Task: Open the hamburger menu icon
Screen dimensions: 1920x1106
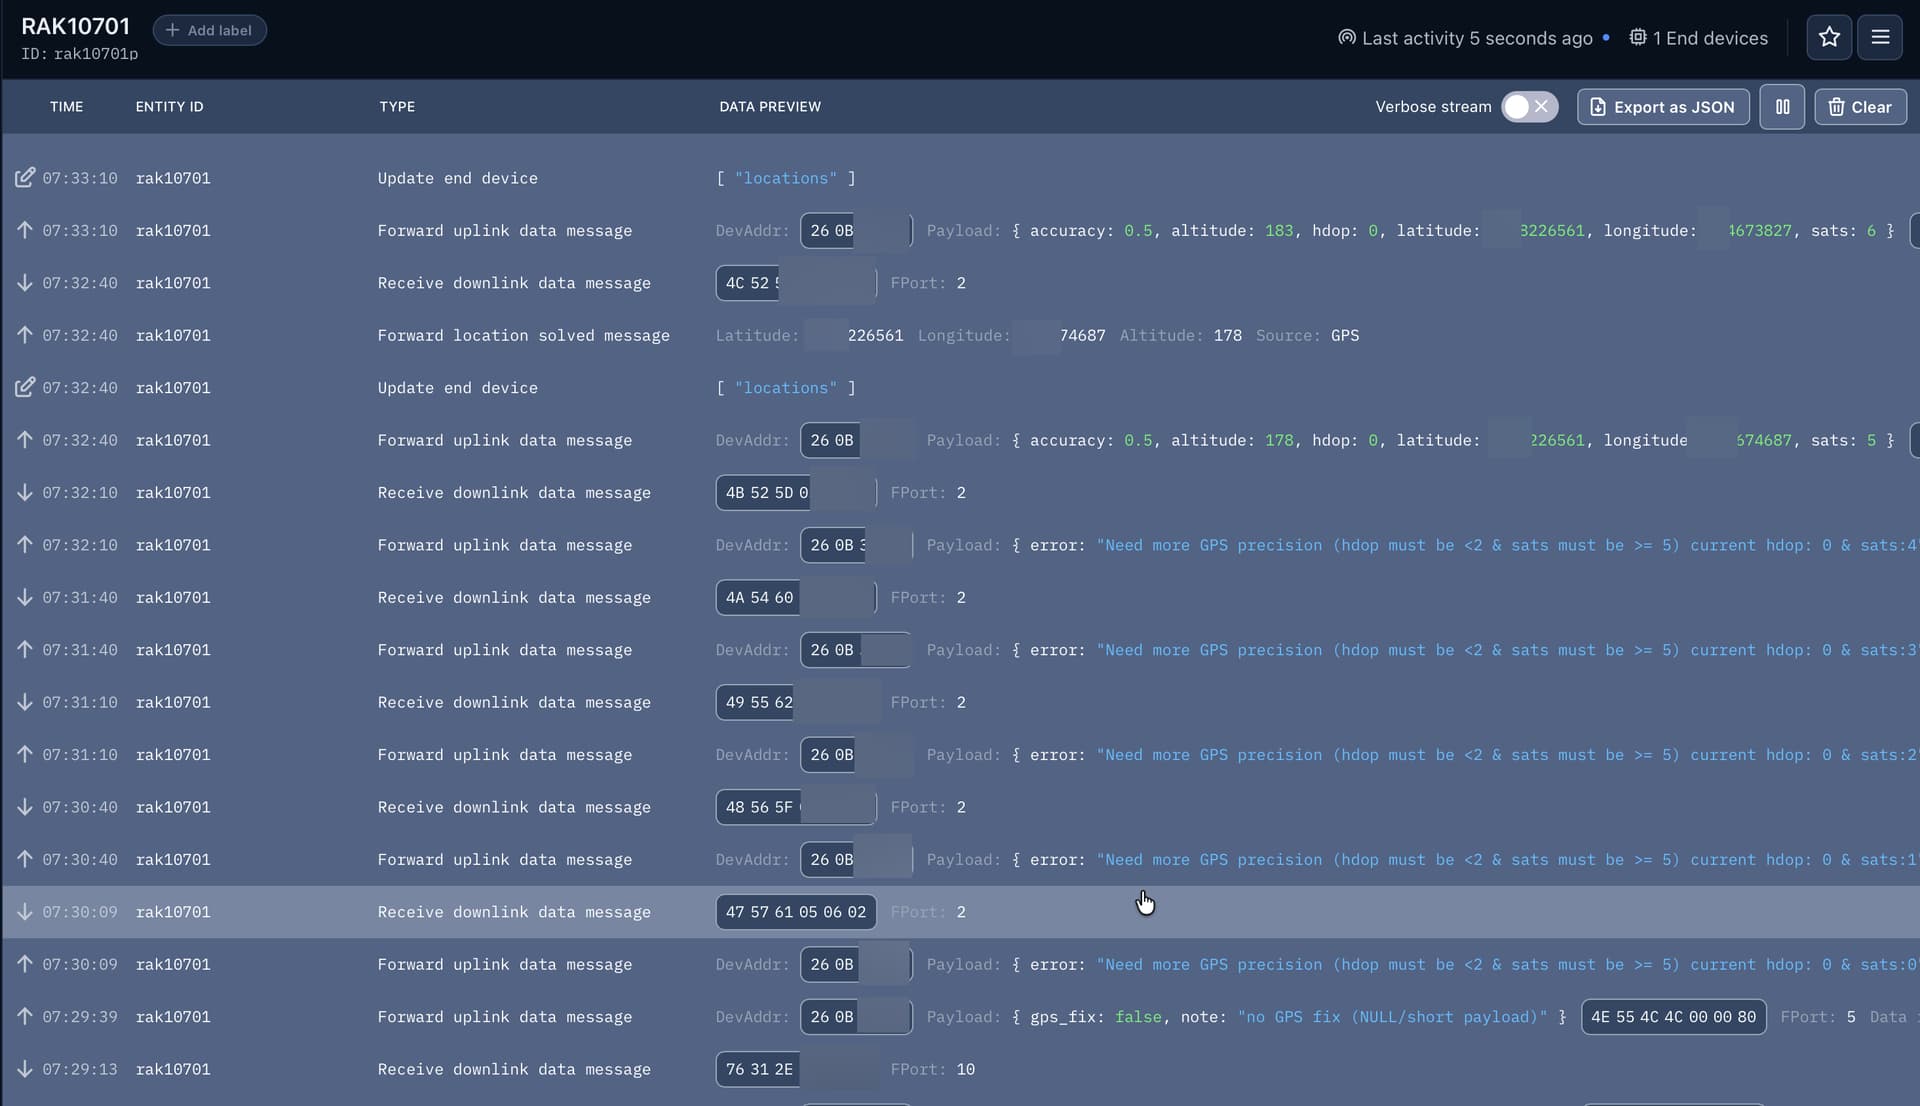Action: pyautogui.click(x=1880, y=38)
